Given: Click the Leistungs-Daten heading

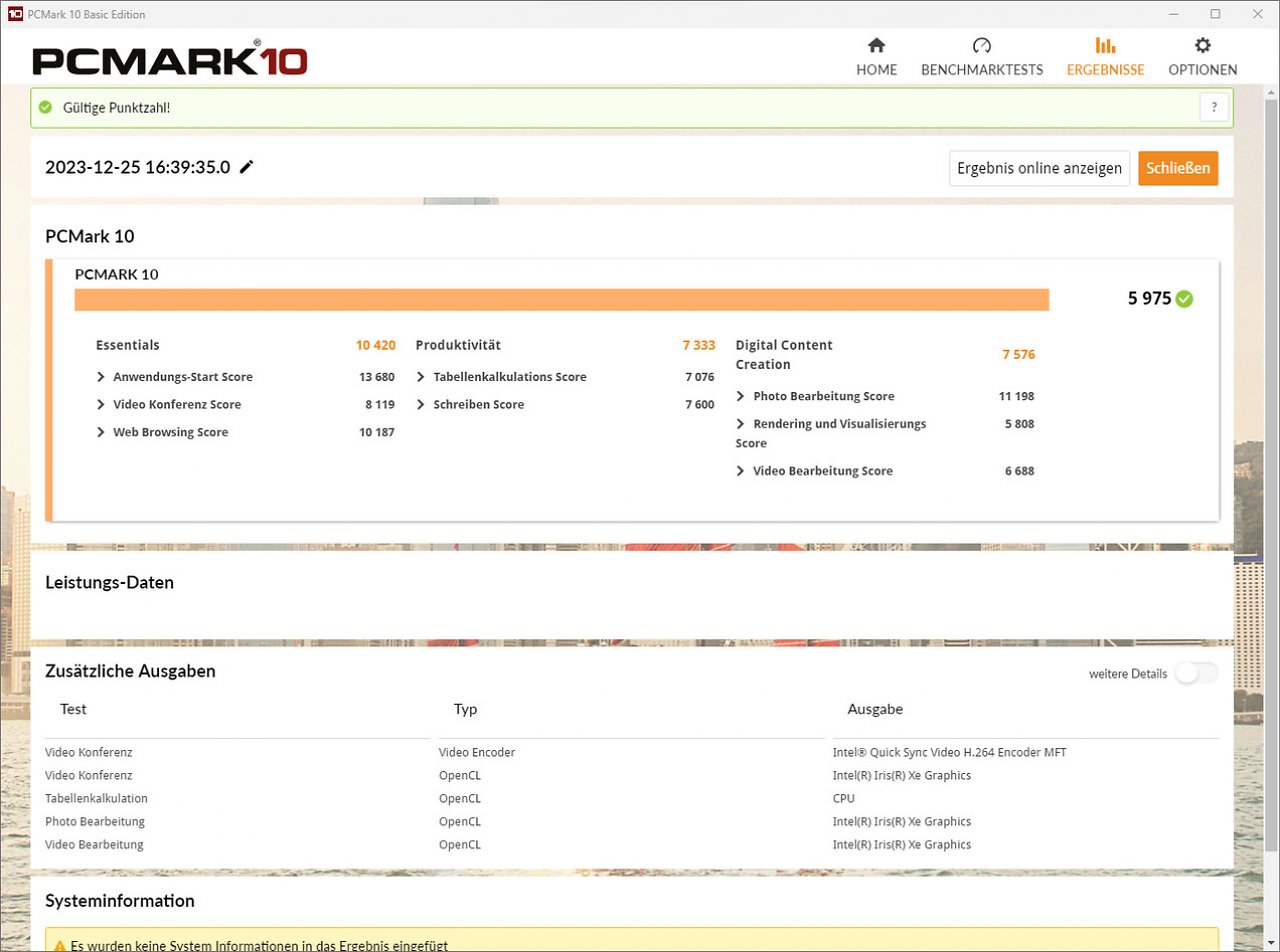Looking at the screenshot, I should coord(109,582).
